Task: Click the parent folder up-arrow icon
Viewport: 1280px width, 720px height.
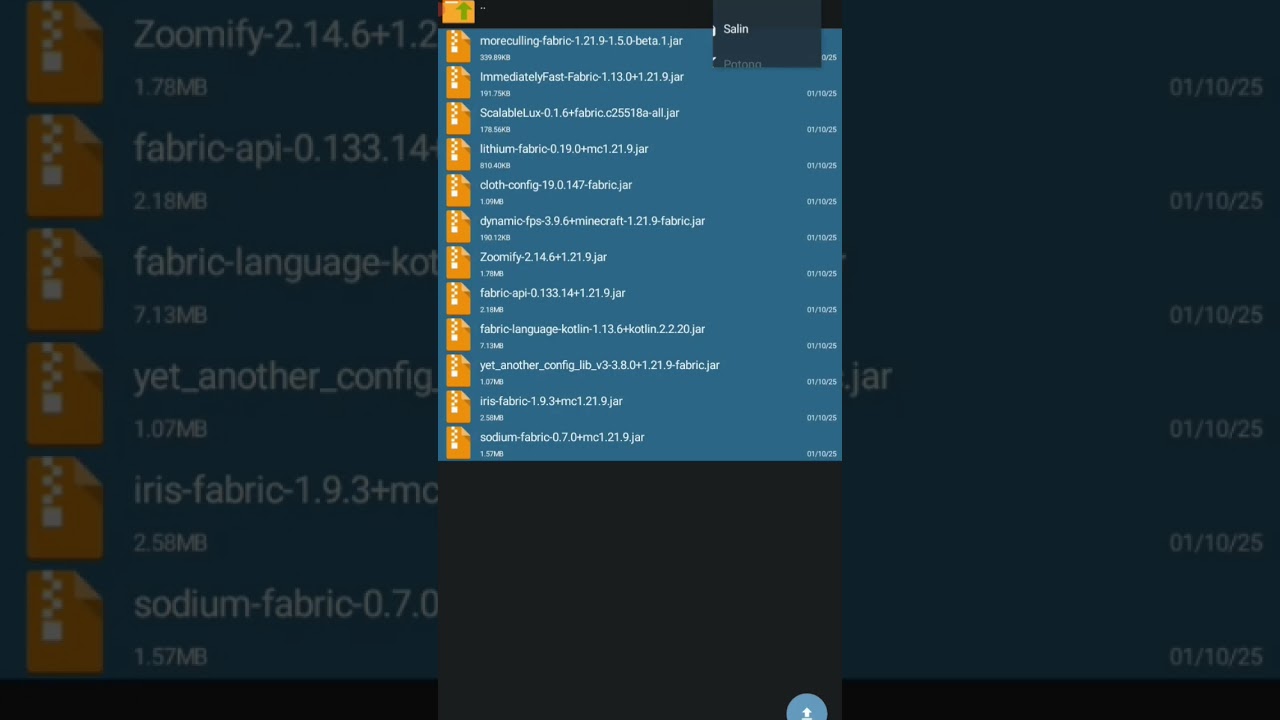Action: click(x=459, y=11)
